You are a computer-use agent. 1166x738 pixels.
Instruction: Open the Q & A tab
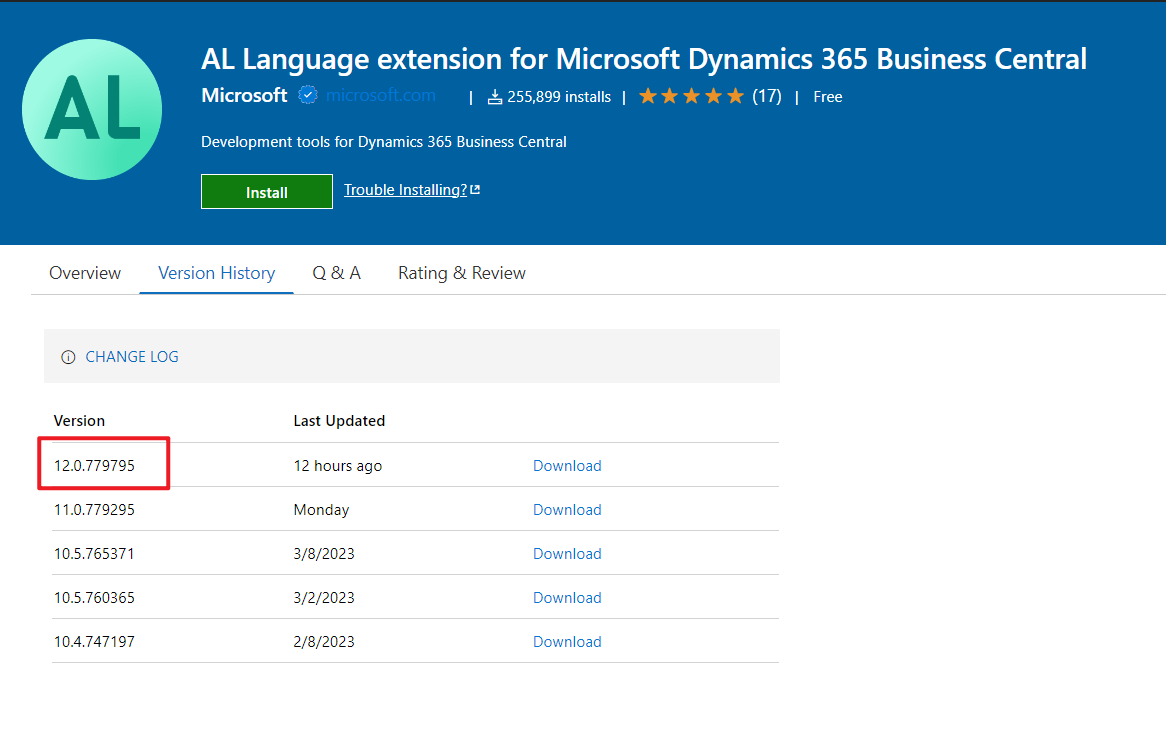(x=337, y=273)
